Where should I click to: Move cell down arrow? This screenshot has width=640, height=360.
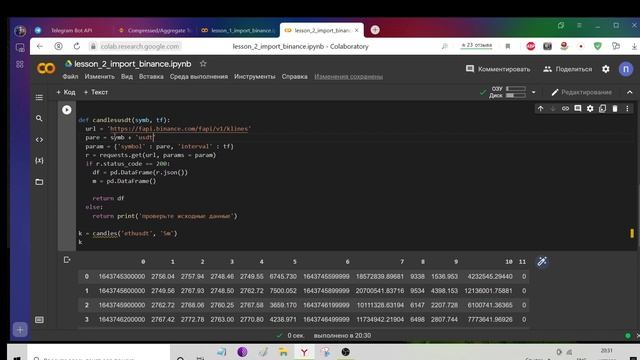tap(553, 109)
